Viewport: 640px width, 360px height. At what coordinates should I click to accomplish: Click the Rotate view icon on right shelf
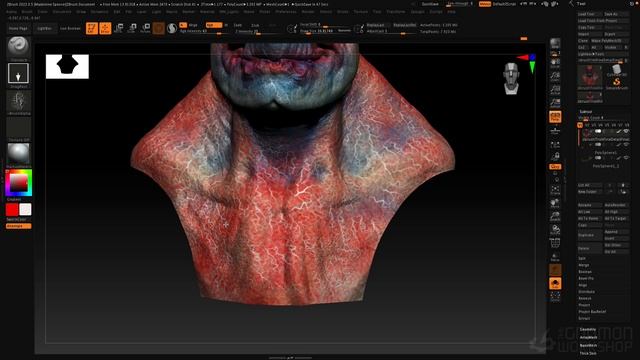(x=555, y=230)
